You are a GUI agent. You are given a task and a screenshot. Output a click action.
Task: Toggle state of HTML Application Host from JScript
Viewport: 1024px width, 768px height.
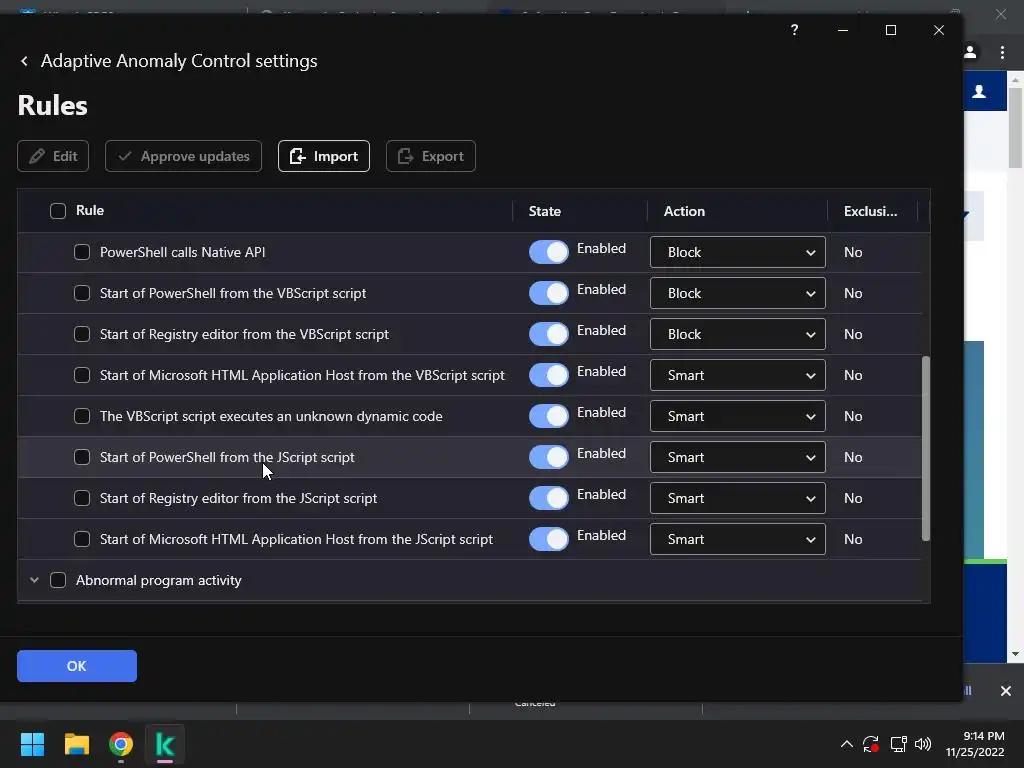[x=549, y=539]
